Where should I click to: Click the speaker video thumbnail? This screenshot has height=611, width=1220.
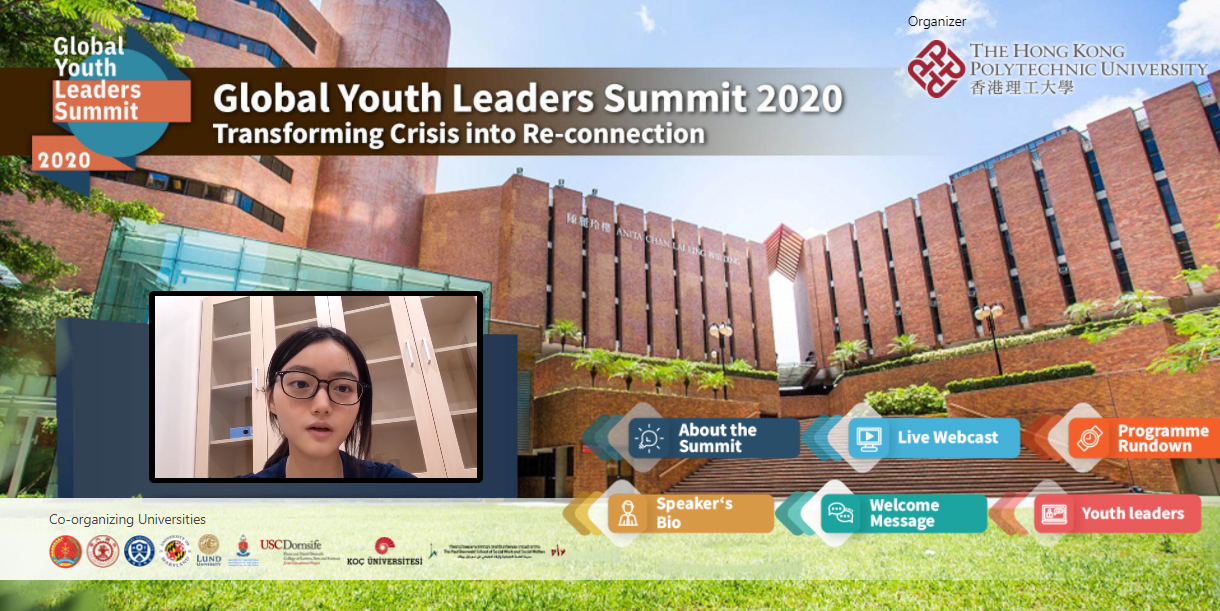tap(316, 387)
